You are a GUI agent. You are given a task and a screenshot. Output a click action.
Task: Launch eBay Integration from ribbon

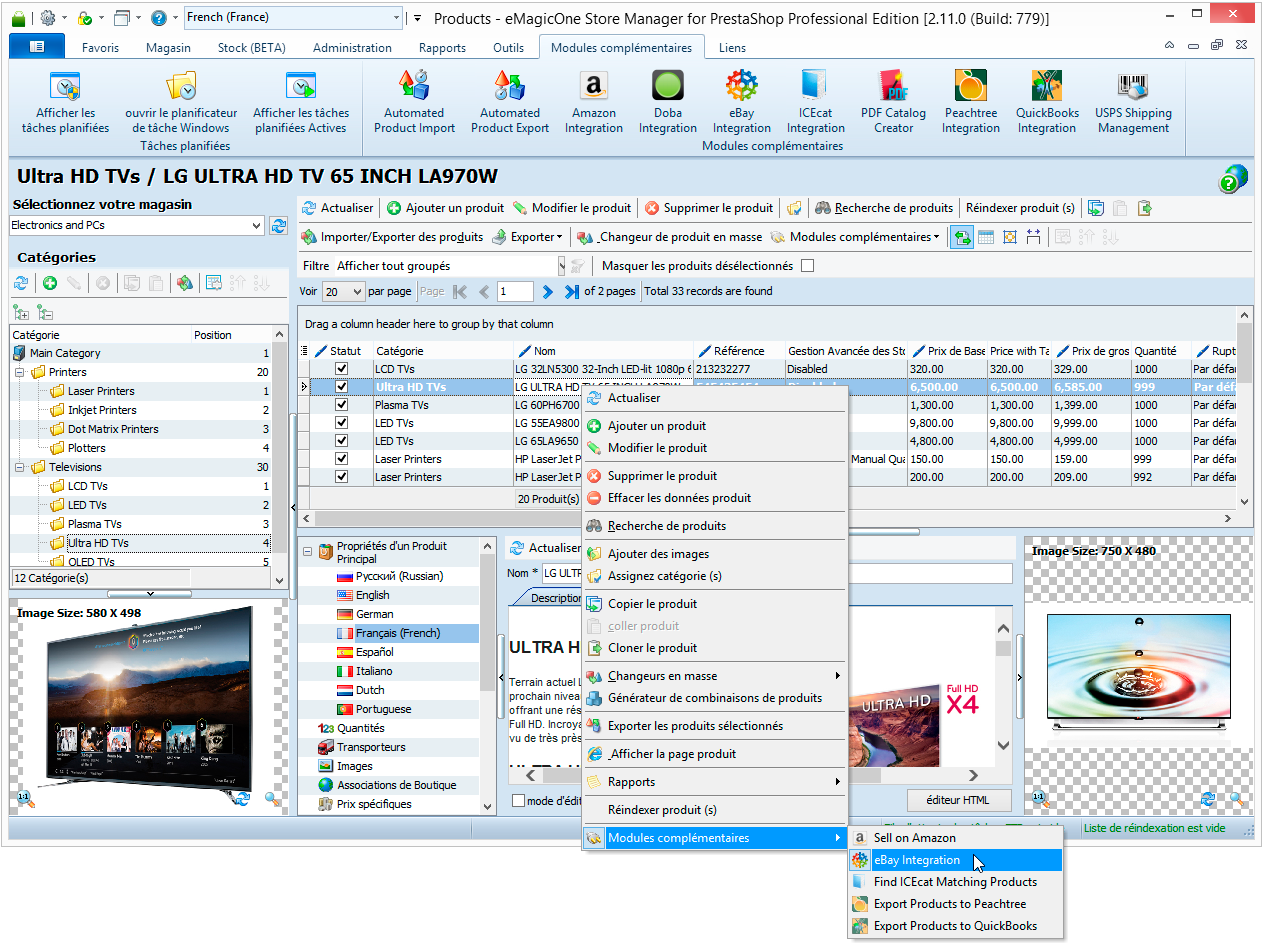[741, 101]
